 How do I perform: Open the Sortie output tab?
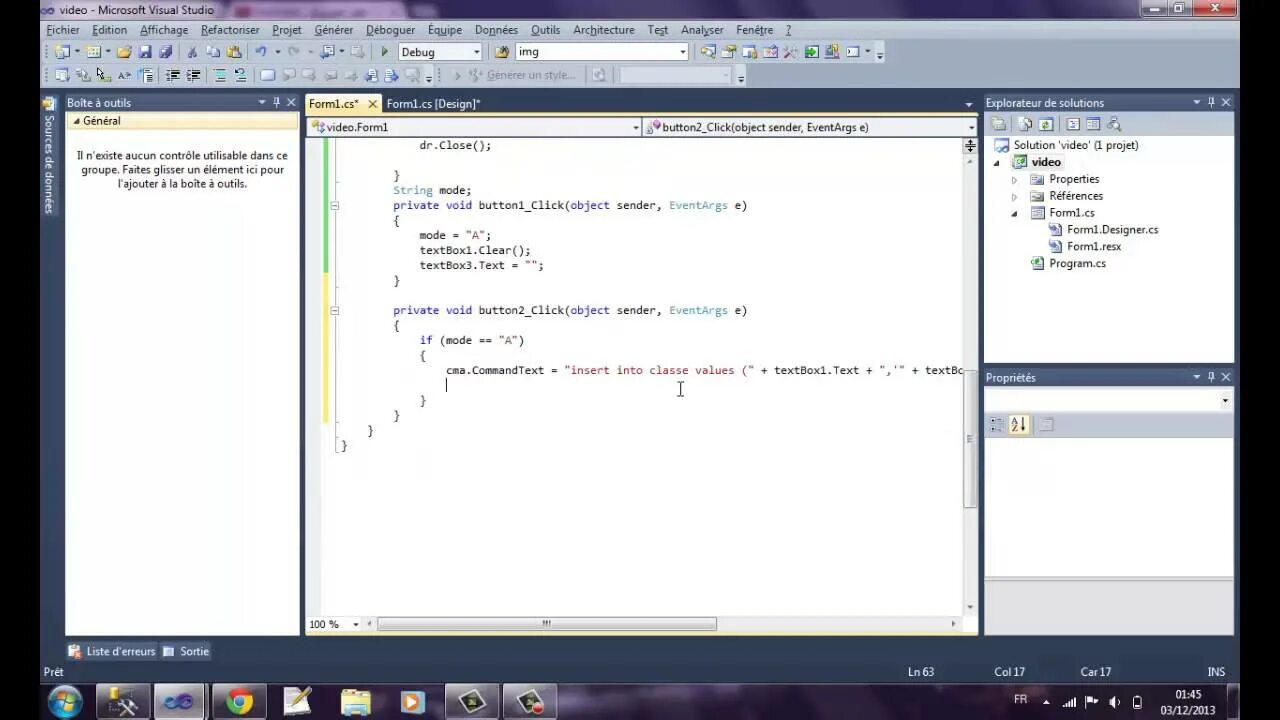click(186, 651)
